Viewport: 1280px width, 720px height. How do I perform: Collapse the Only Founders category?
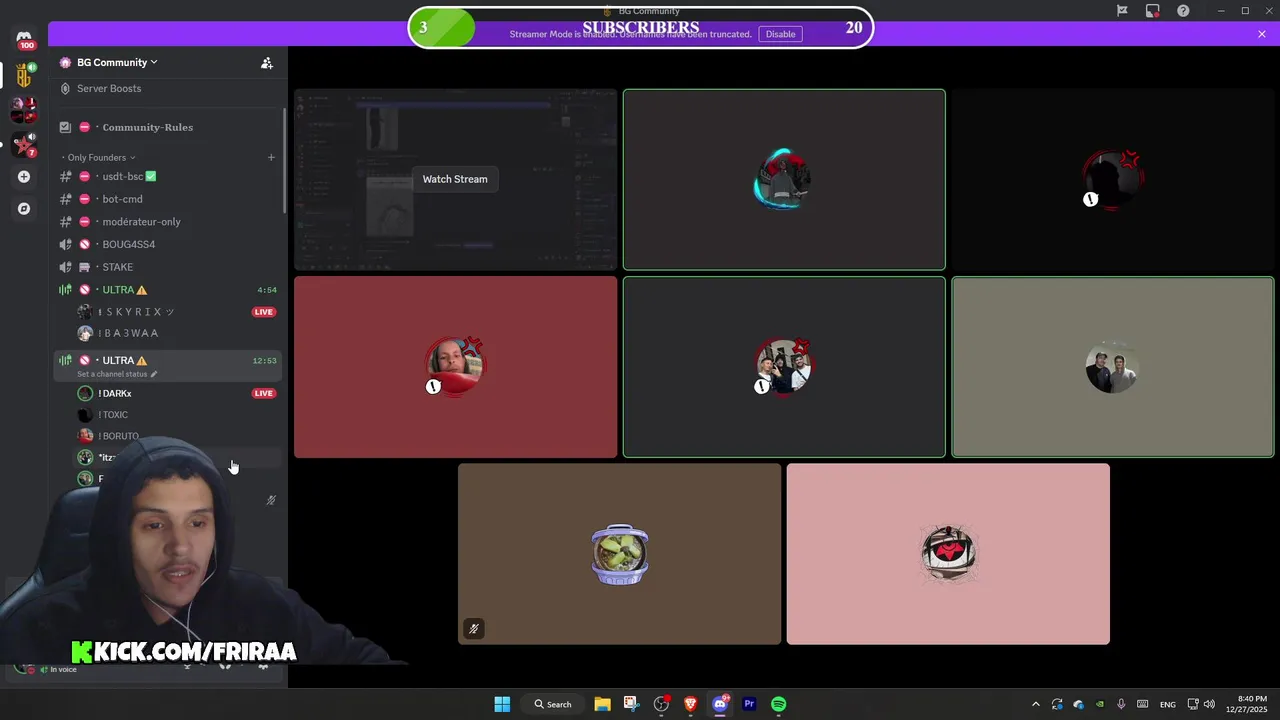(x=98, y=157)
